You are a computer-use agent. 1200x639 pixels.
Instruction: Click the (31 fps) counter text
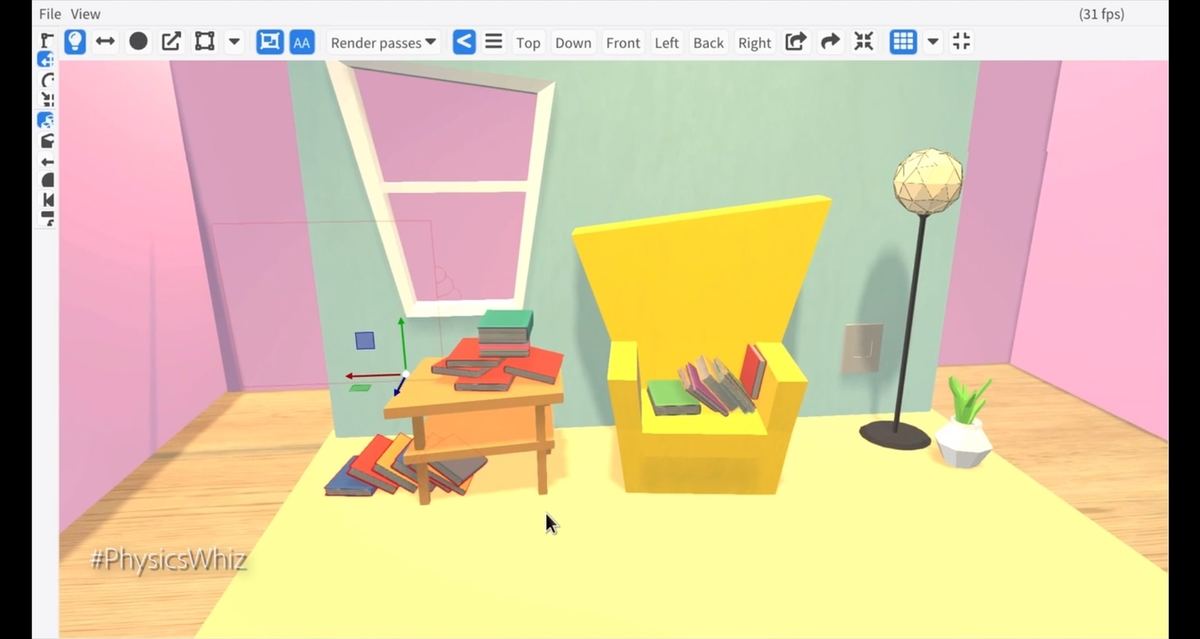1101,14
